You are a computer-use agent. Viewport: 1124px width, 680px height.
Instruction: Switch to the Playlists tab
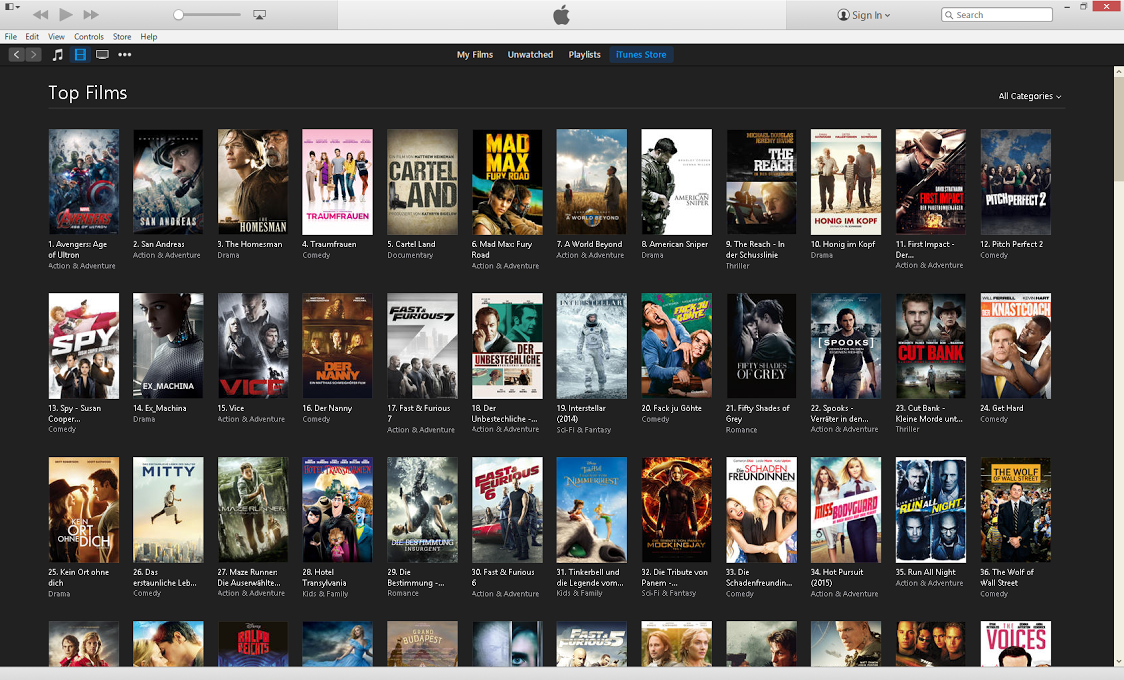584,54
